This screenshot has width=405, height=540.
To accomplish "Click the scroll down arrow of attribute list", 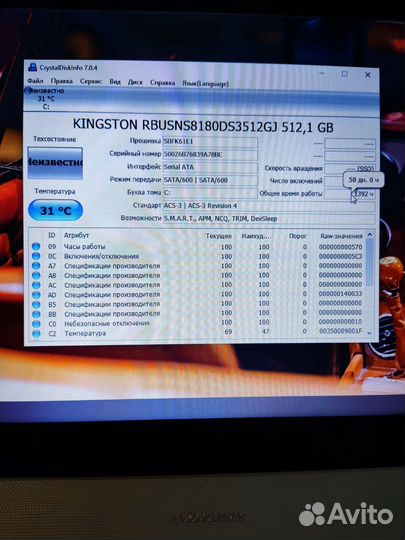I will [x=370, y=333].
